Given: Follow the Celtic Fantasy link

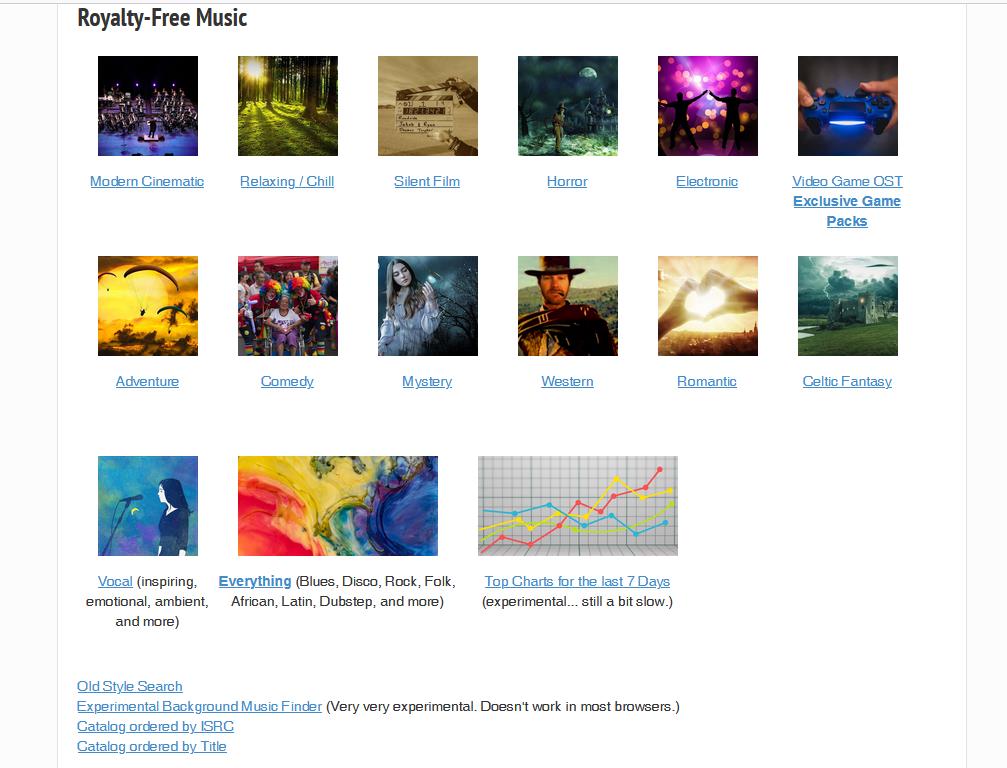Looking at the screenshot, I should coord(847,381).
